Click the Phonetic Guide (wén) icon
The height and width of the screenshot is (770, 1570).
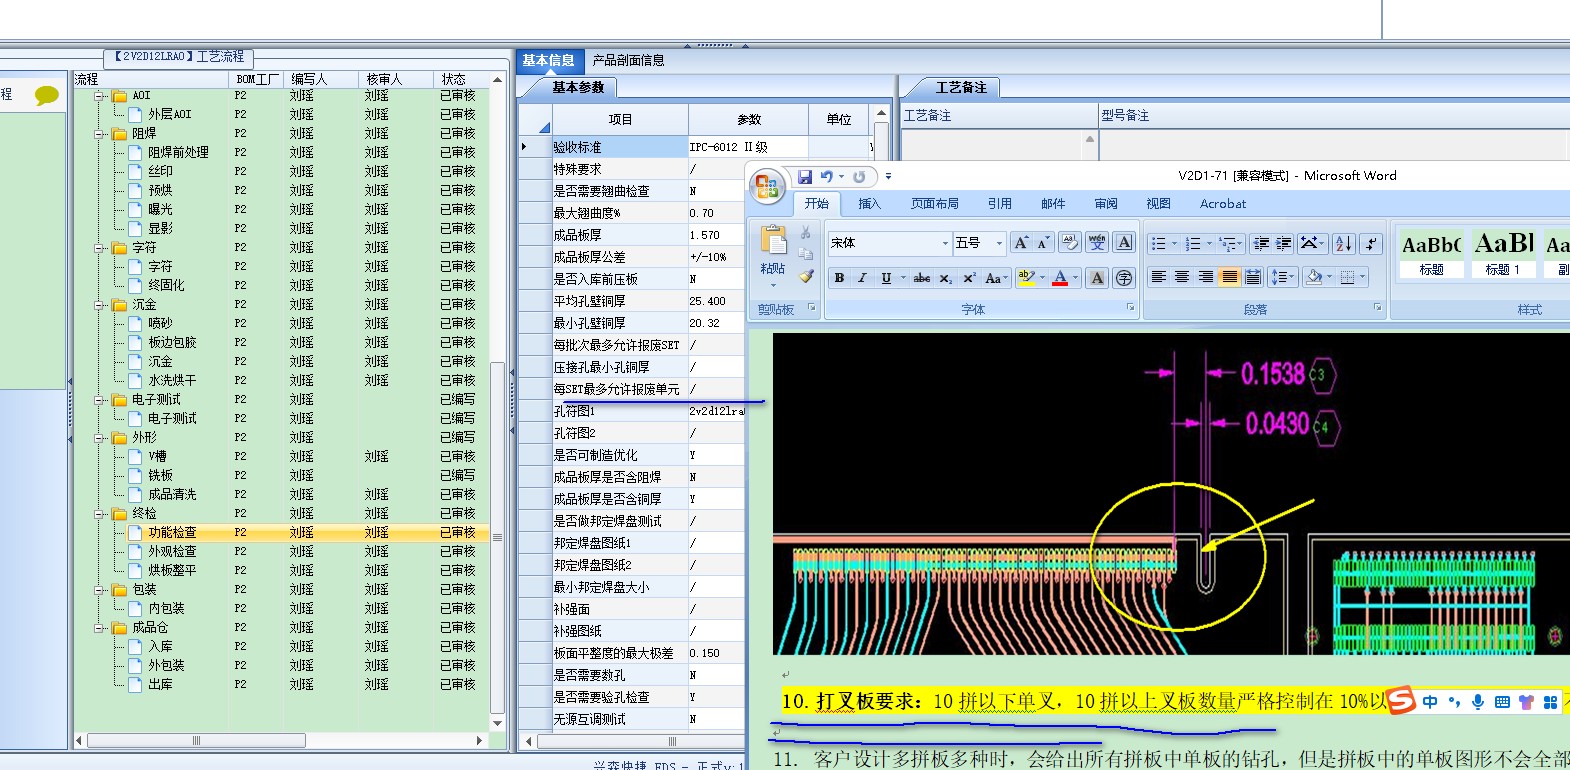pyautogui.click(x=1097, y=243)
